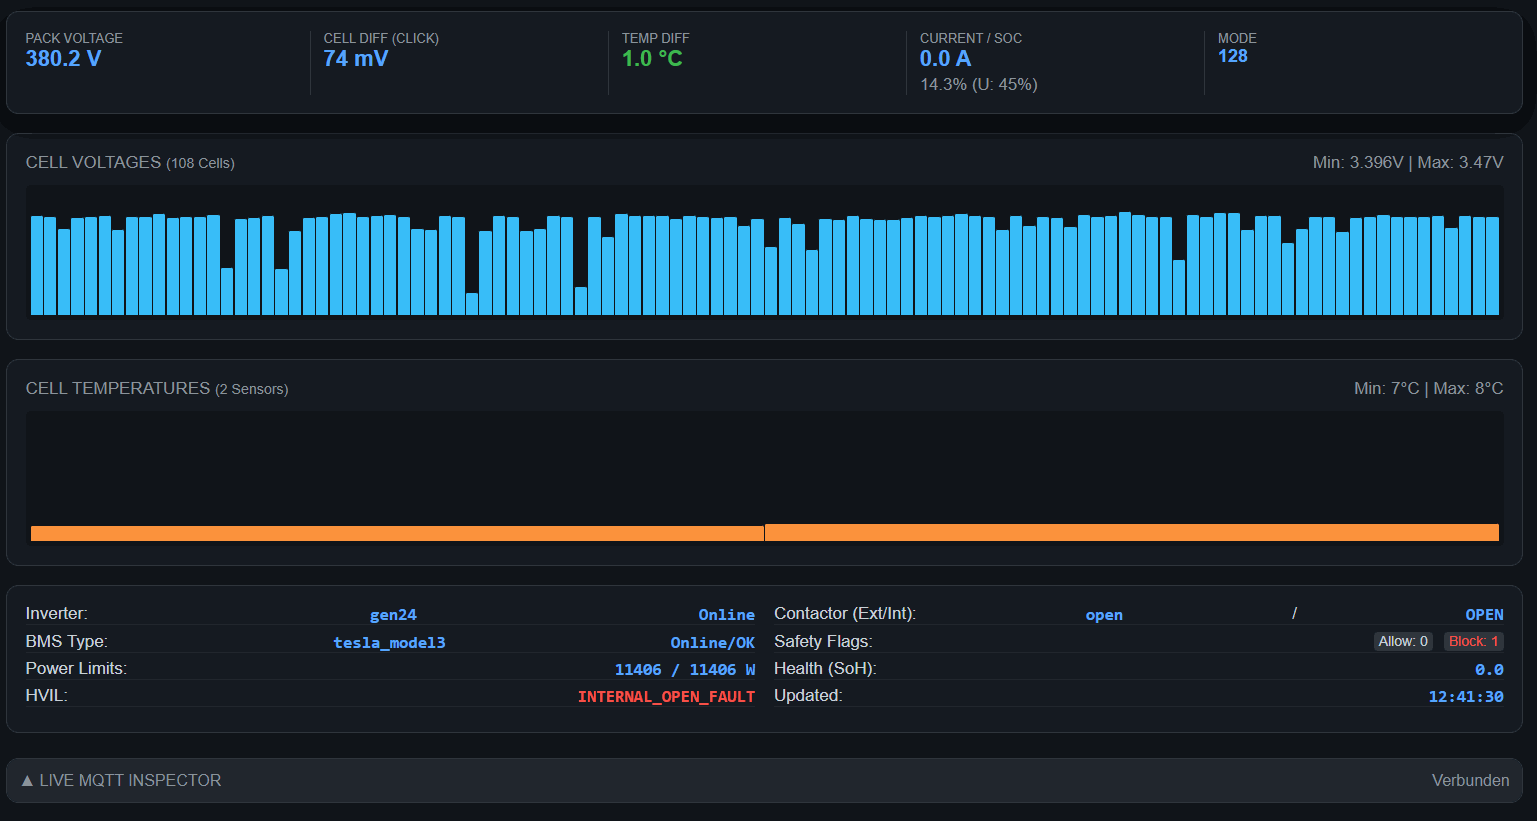This screenshot has width=1537, height=821.
Task: Click the shortest cell voltage bar
Action: 472,304
